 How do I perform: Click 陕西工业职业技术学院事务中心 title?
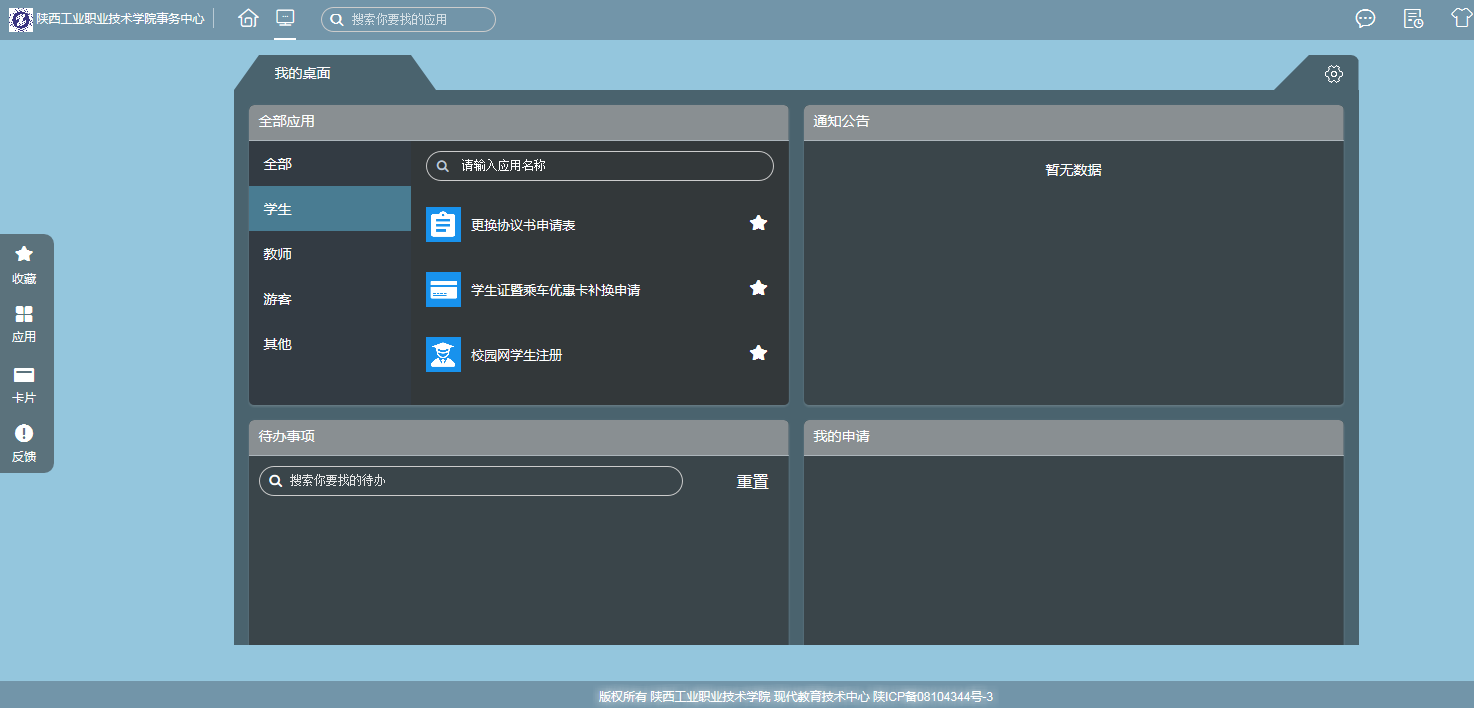point(121,19)
